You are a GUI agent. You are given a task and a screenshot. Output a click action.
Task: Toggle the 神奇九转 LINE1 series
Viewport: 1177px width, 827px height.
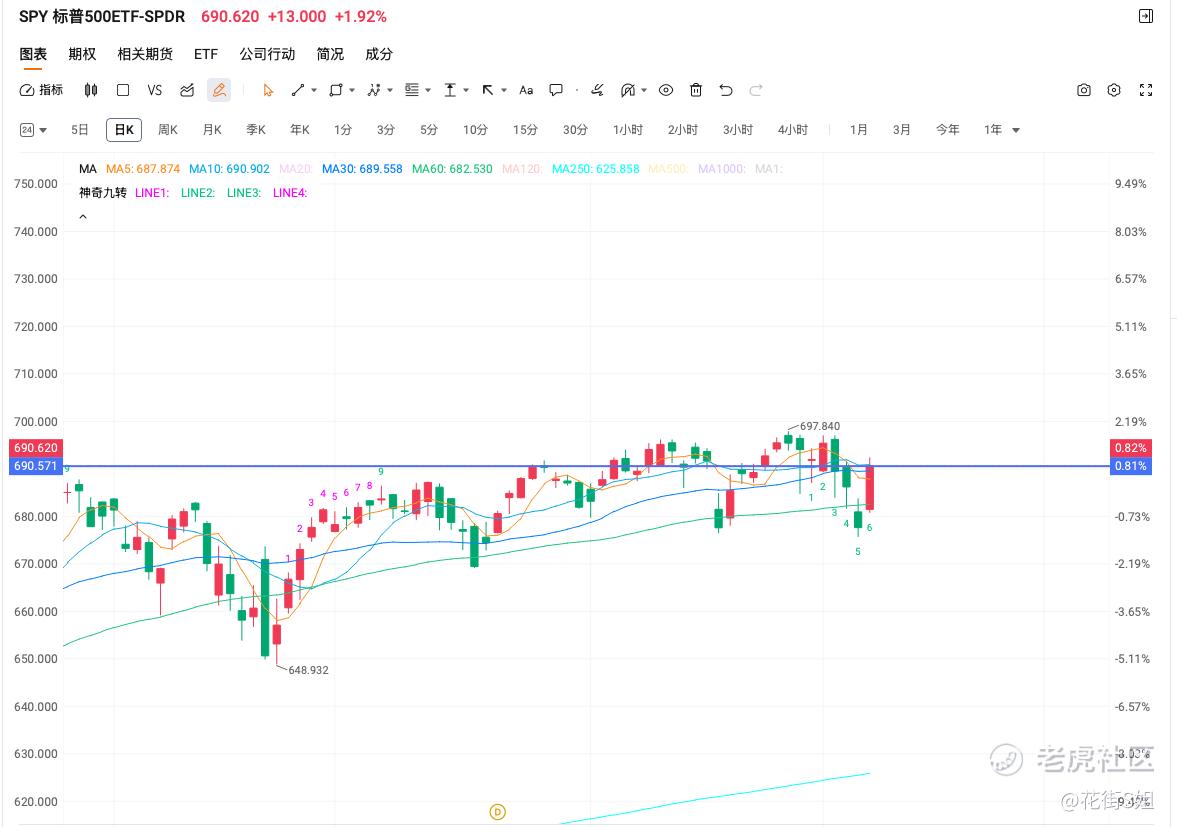pos(152,193)
